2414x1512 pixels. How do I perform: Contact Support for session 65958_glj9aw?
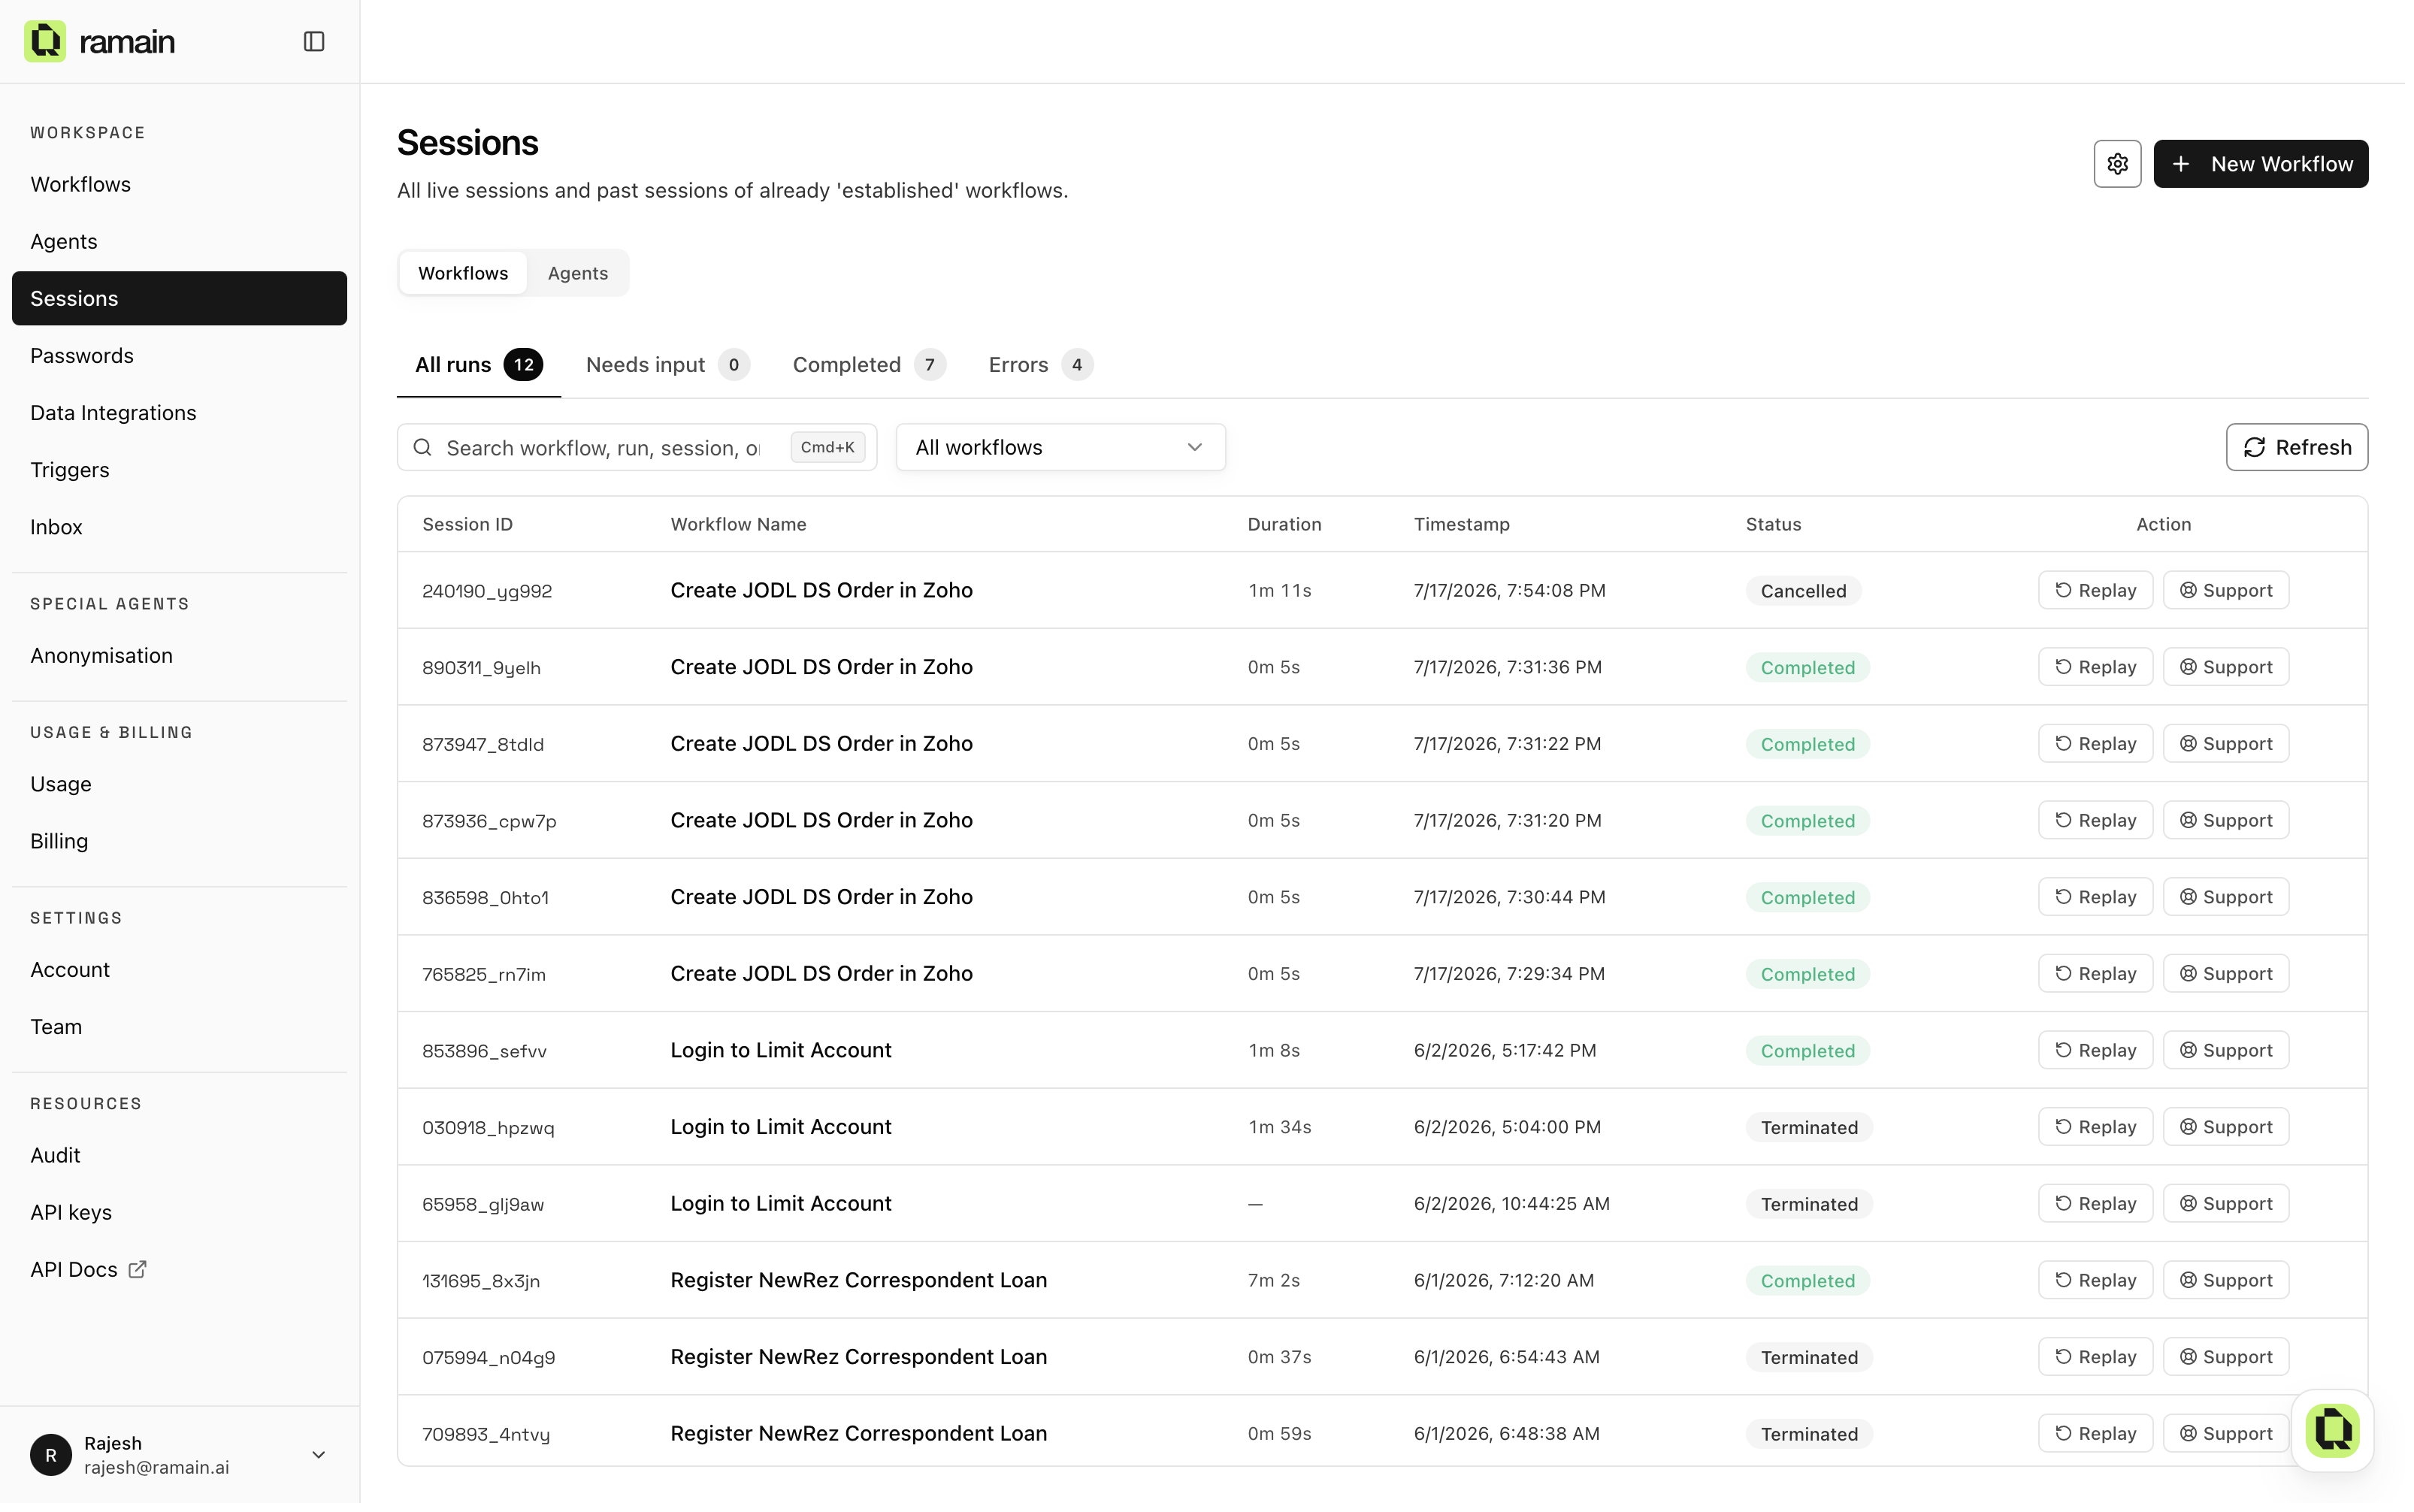click(2225, 1203)
